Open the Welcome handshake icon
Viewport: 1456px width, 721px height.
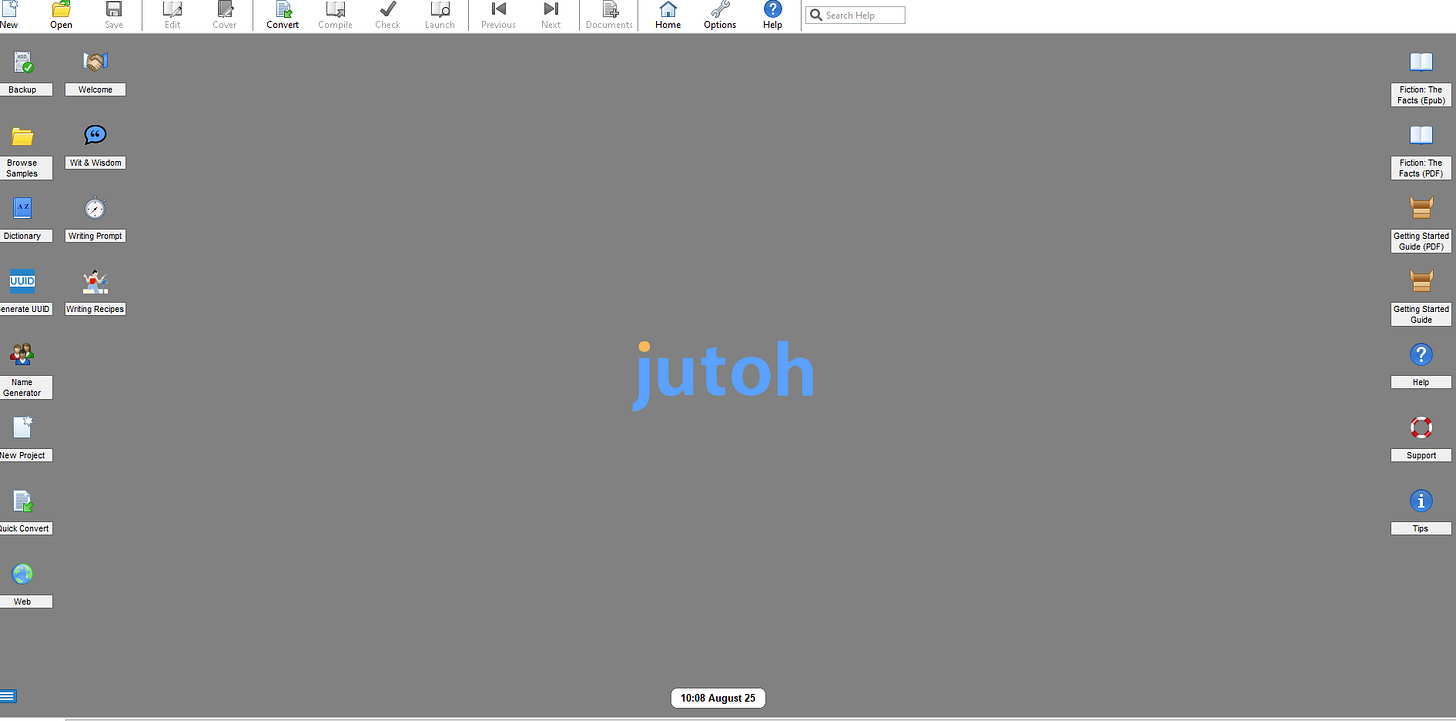[95, 63]
